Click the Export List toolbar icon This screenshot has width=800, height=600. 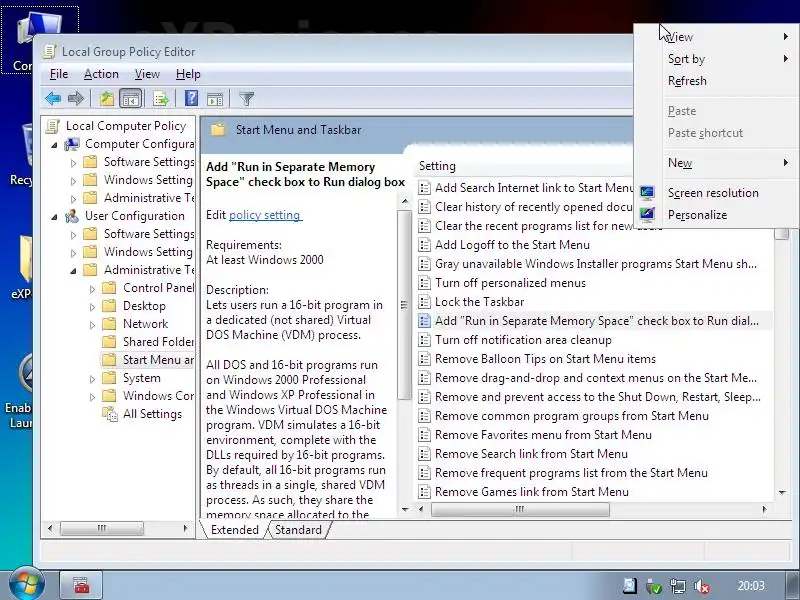(160, 98)
